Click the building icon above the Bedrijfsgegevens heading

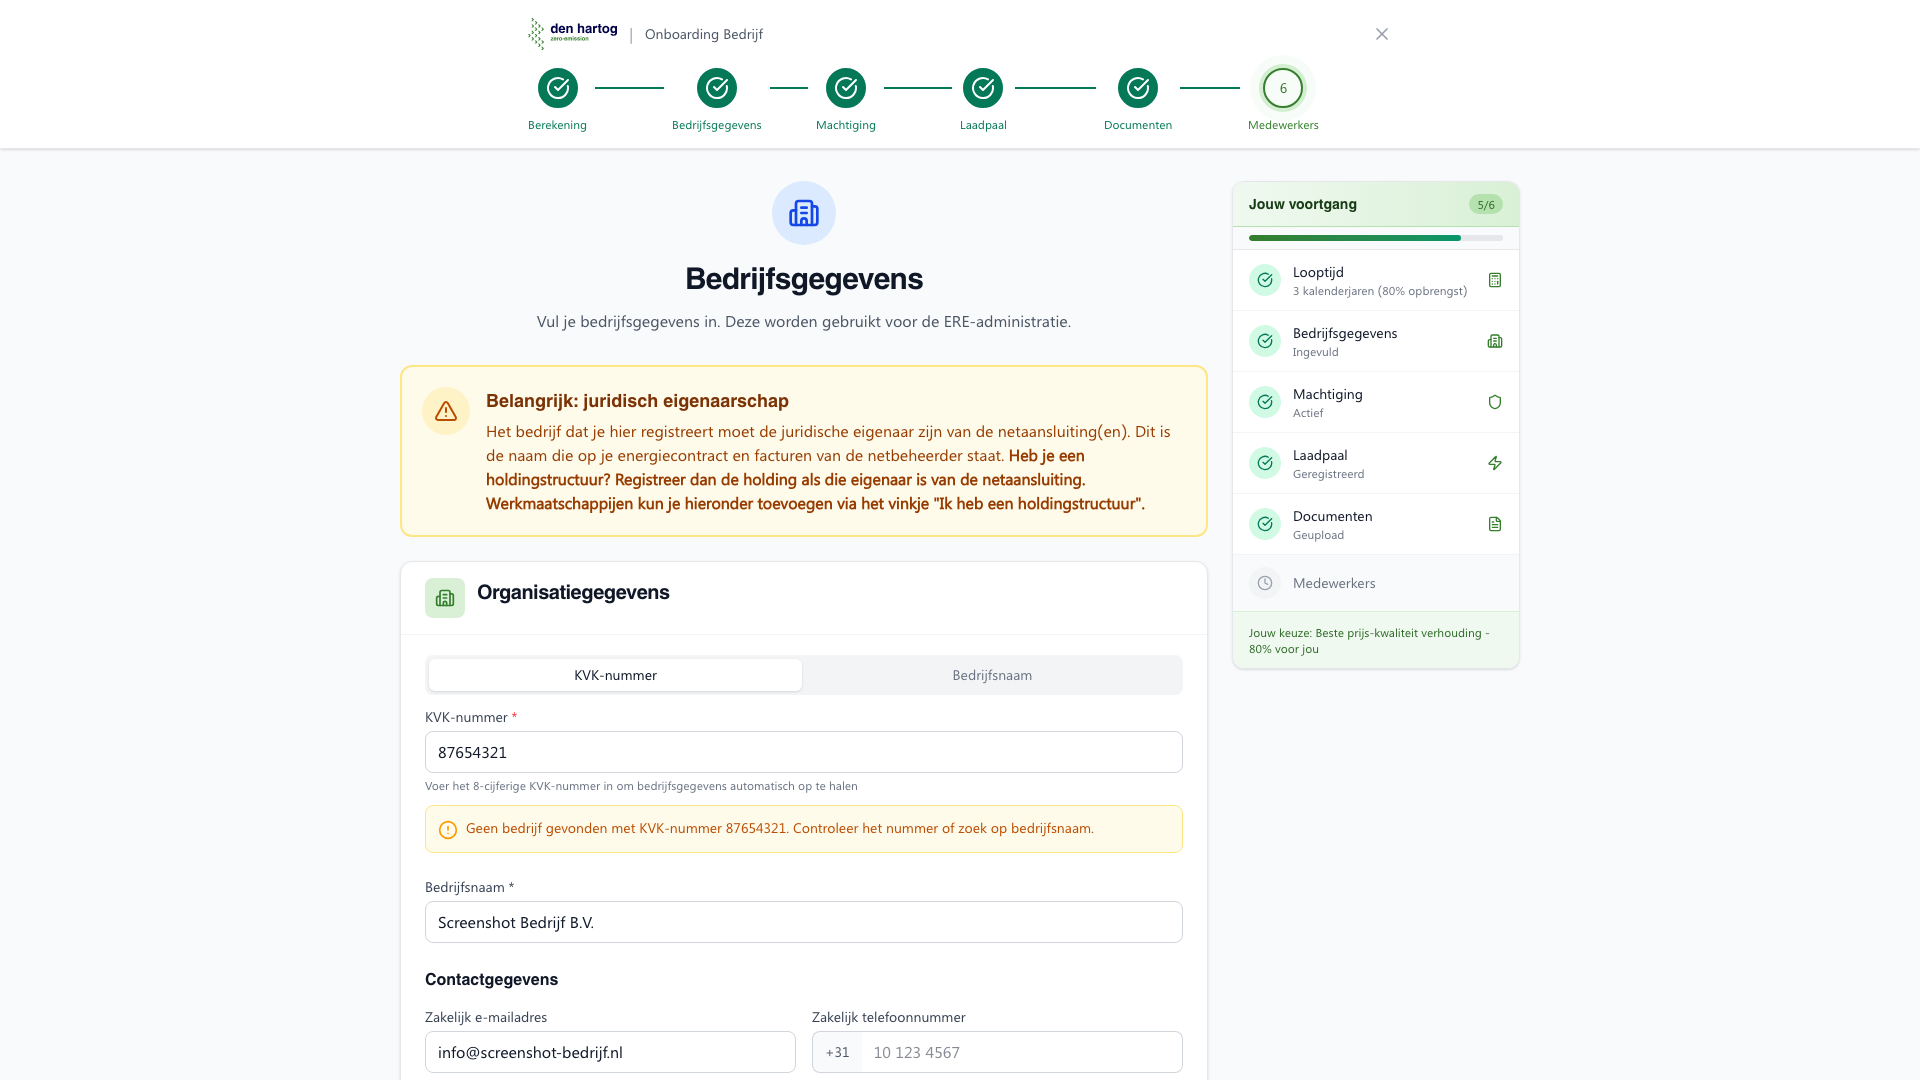(803, 213)
